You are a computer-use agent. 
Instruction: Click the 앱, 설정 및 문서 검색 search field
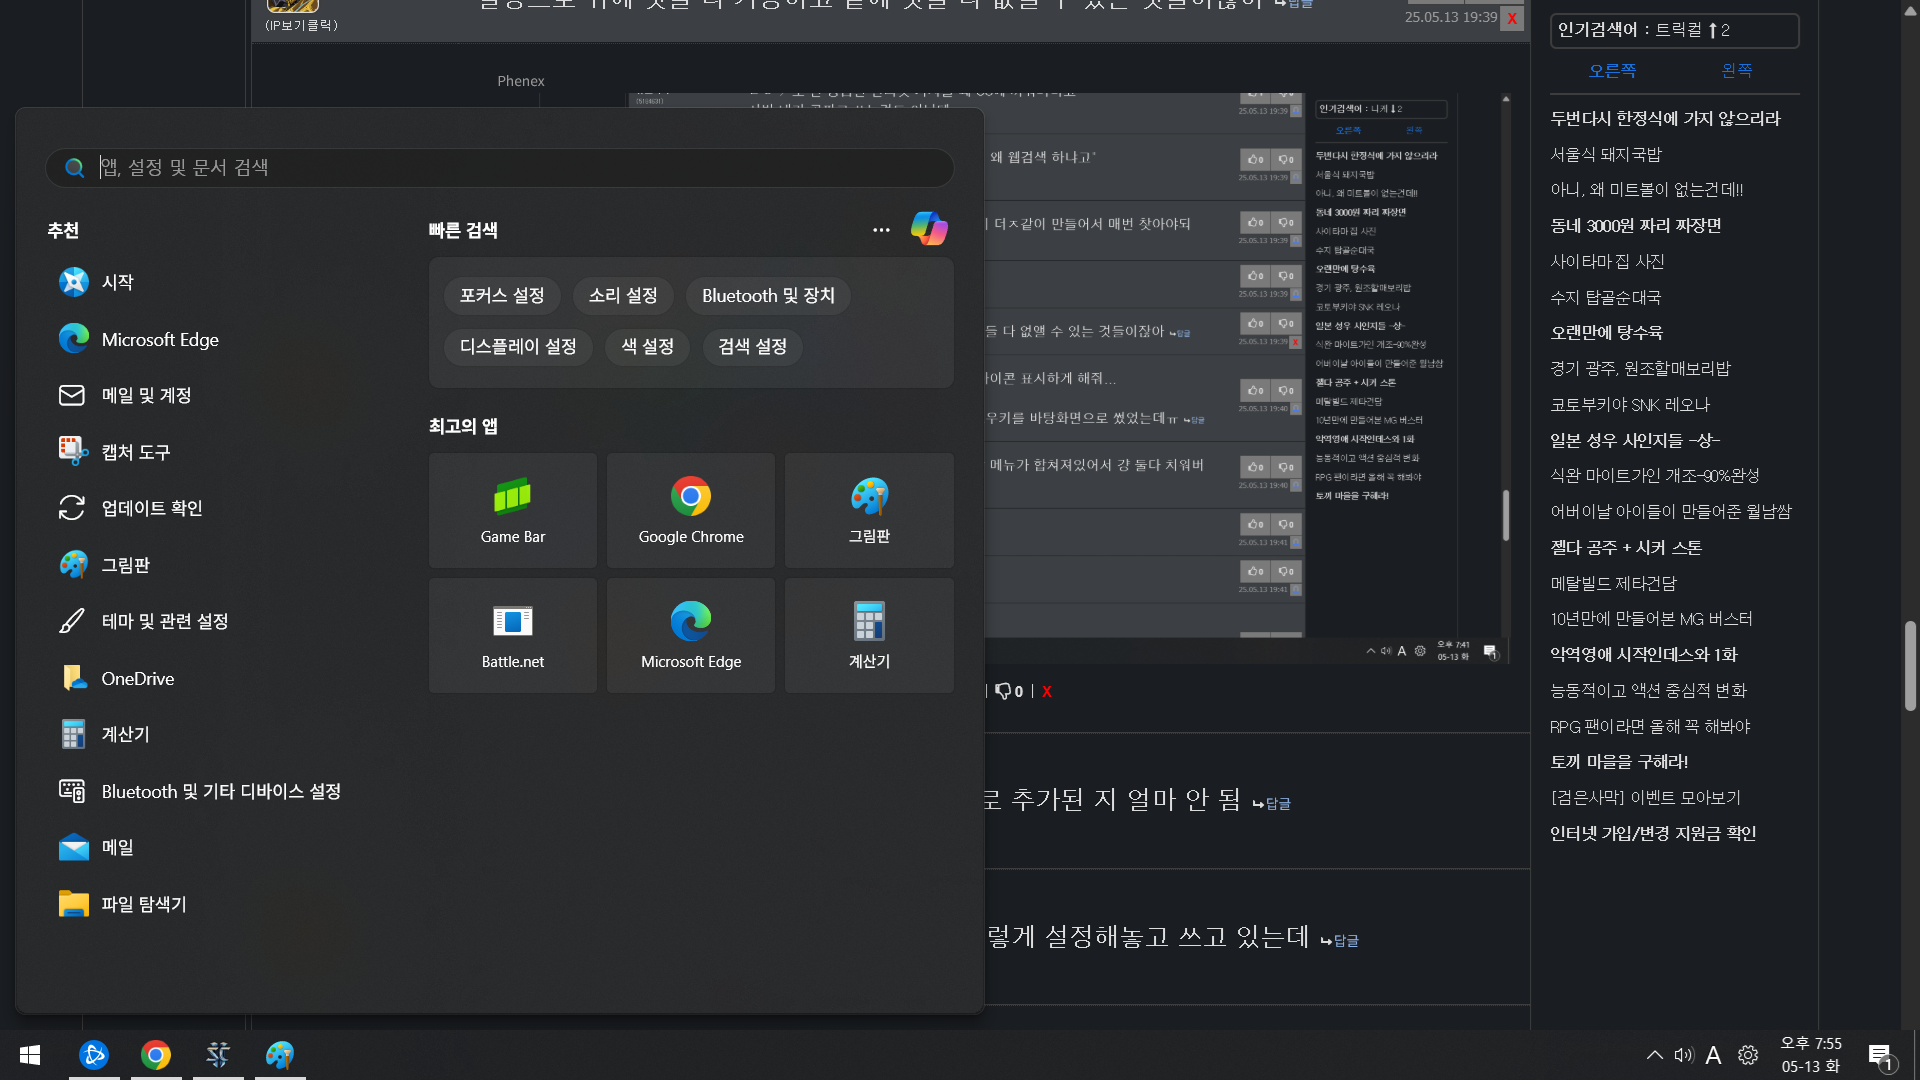[x=500, y=168]
